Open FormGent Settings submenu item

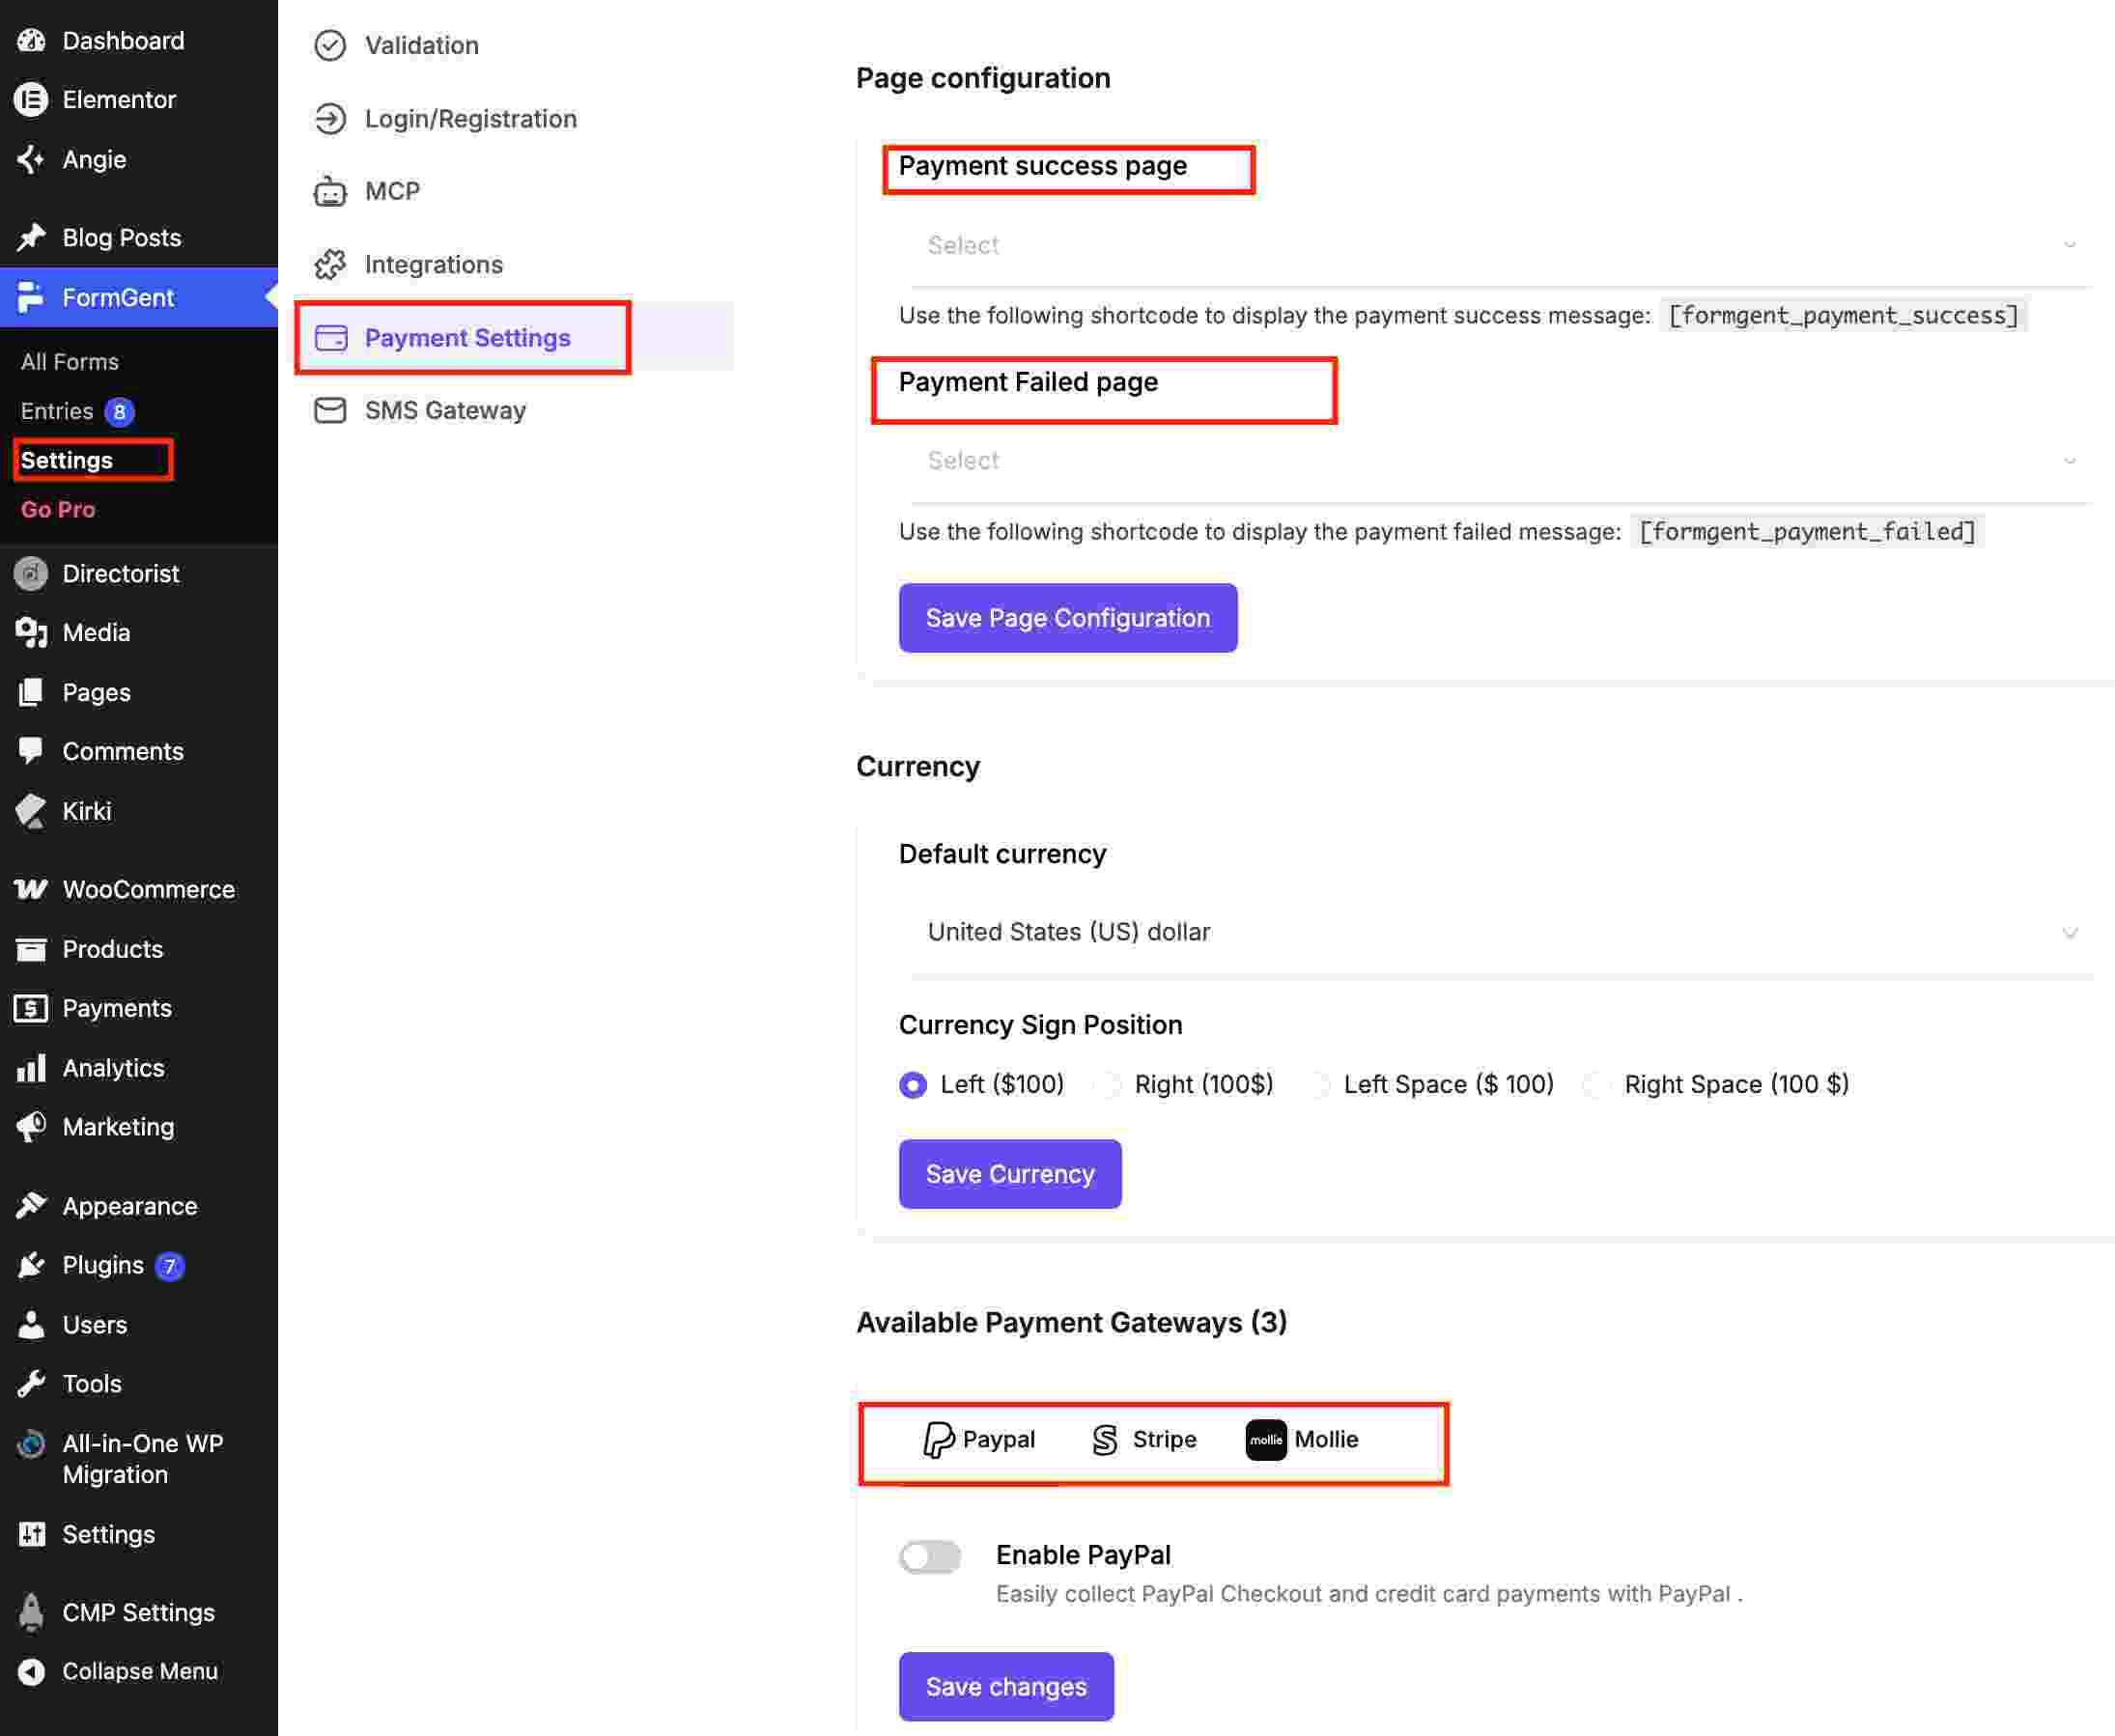67,460
